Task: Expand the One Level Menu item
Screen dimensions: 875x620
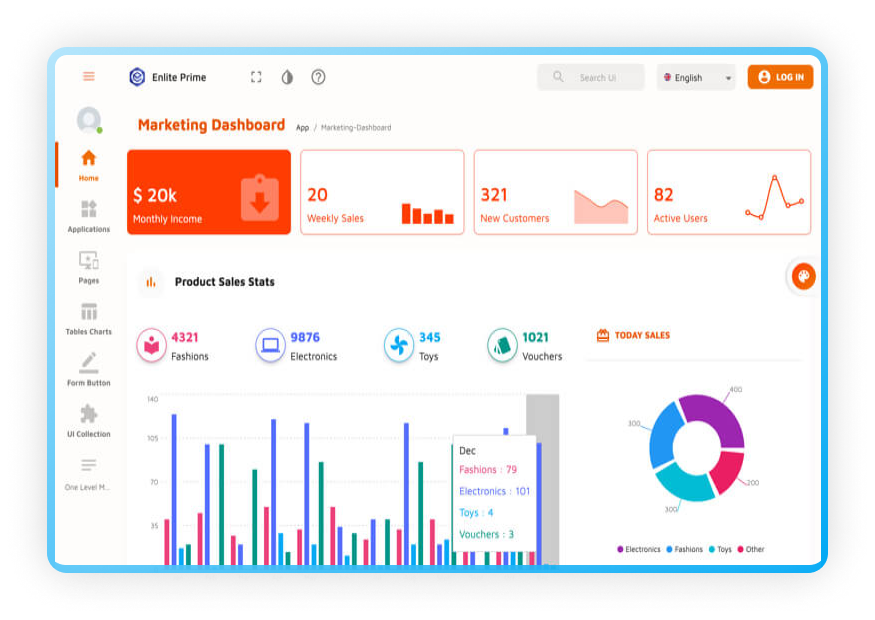Action: click(x=89, y=473)
